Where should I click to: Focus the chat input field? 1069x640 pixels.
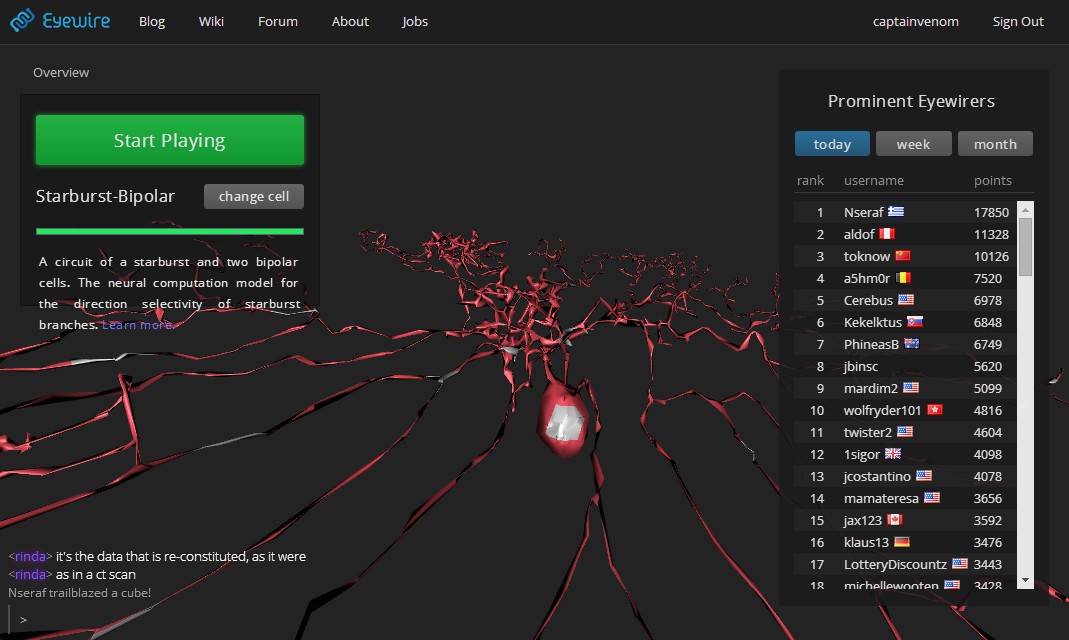click(x=160, y=620)
